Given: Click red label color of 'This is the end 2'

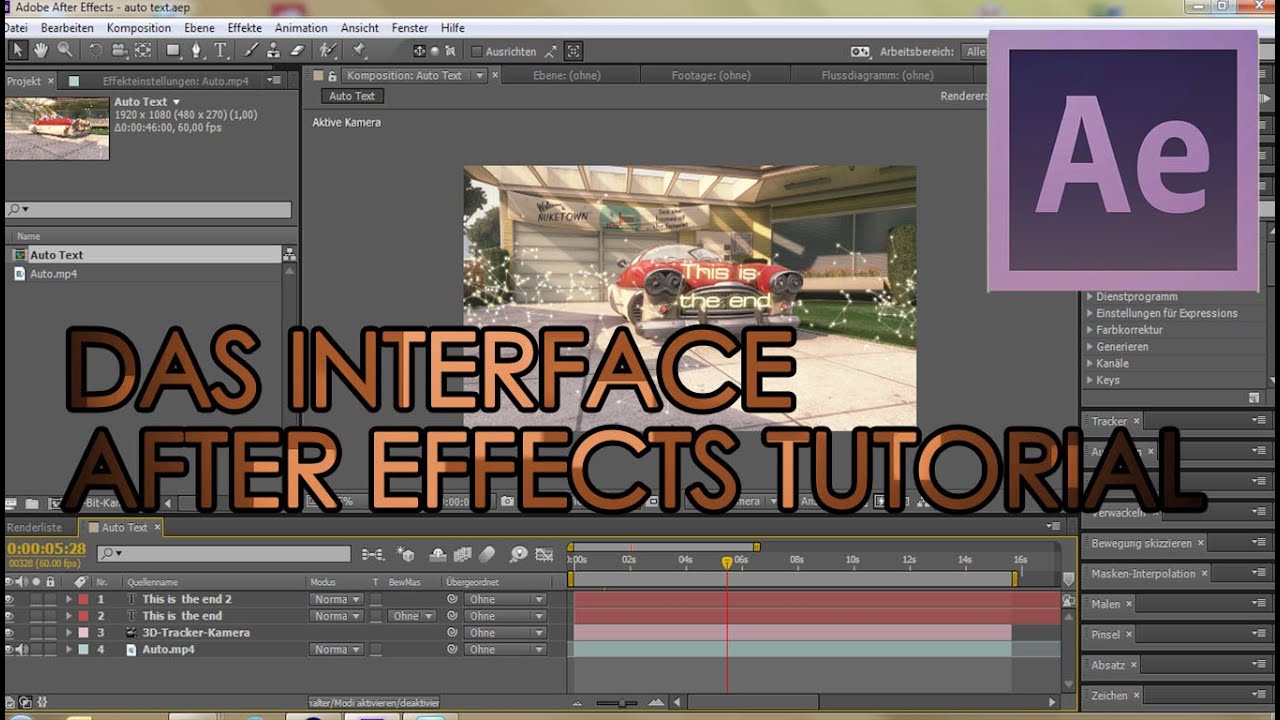Looking at the screenshot, I should [x=83, y=599].
